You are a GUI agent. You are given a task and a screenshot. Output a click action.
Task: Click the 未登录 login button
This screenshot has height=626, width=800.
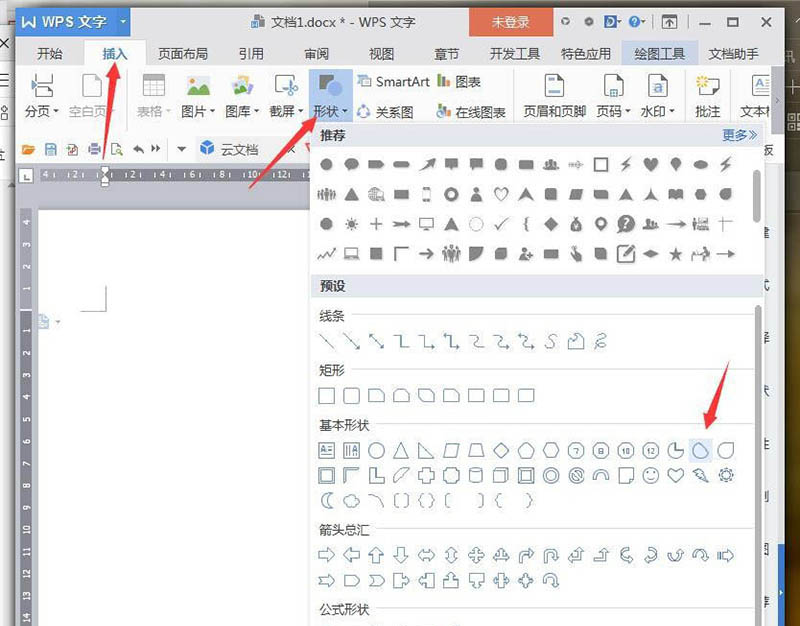coord(511,22)
